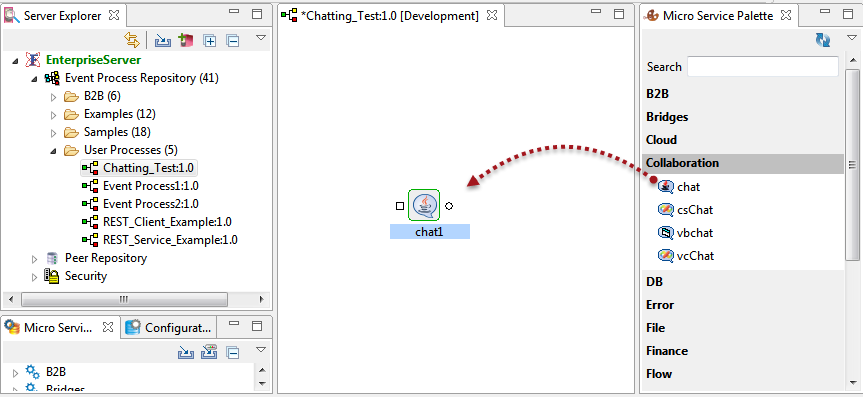Select the csChat service in the palette
The width and height of the screenshot is (863, 397).
point(686,210)
